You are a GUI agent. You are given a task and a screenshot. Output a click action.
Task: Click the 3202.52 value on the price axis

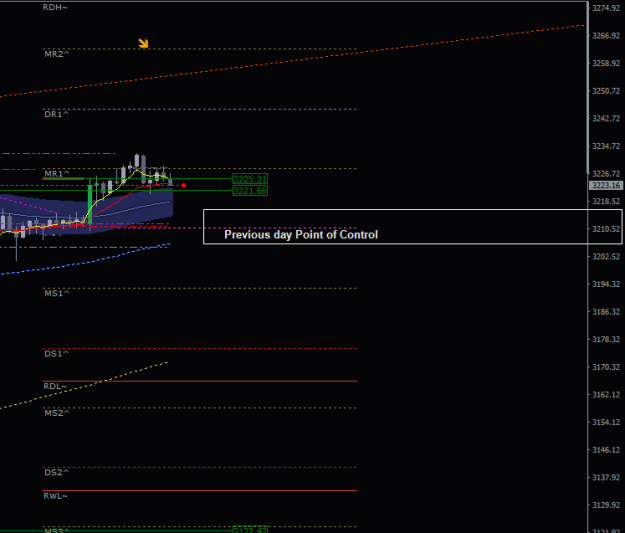tap(606, 256)
